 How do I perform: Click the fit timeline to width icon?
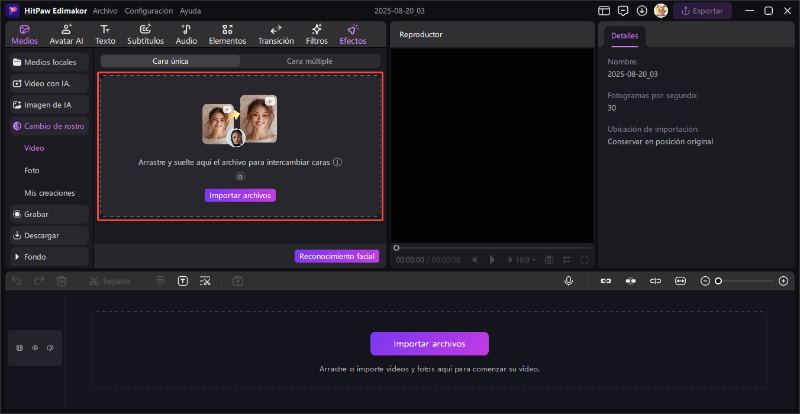coord(681,281)
